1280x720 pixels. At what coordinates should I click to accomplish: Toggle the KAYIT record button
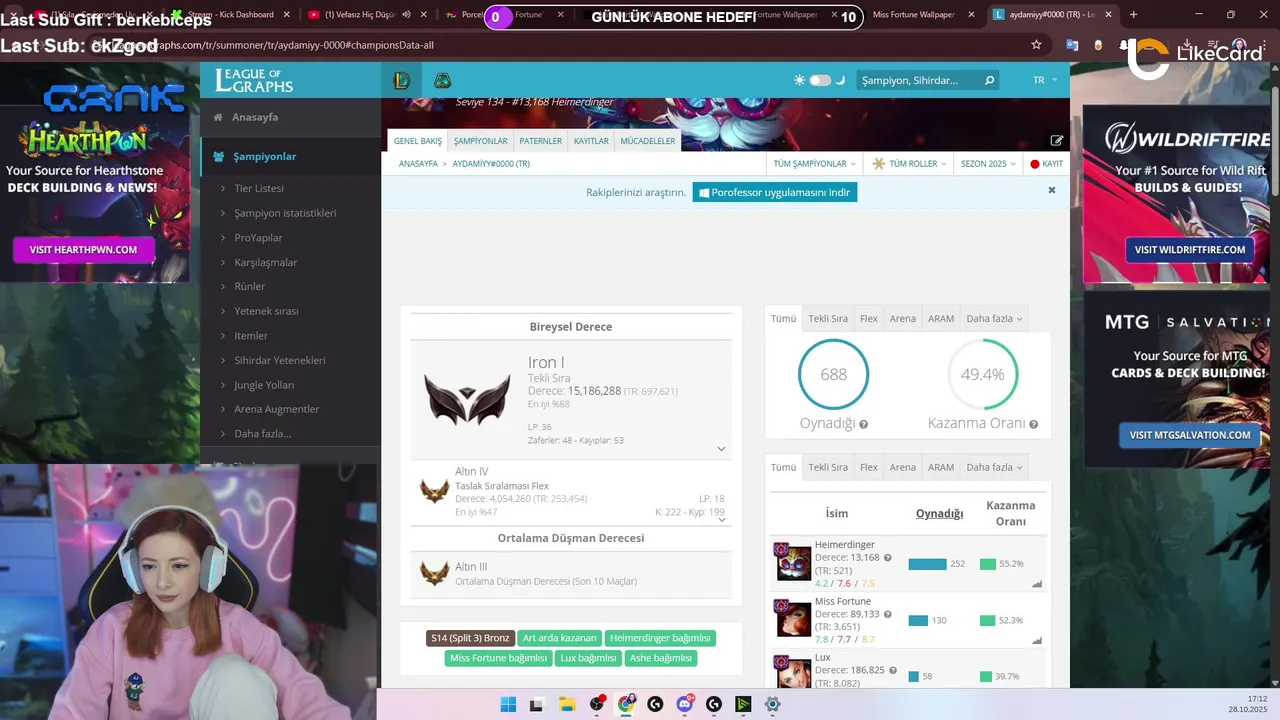click(x=1047, y=164)
